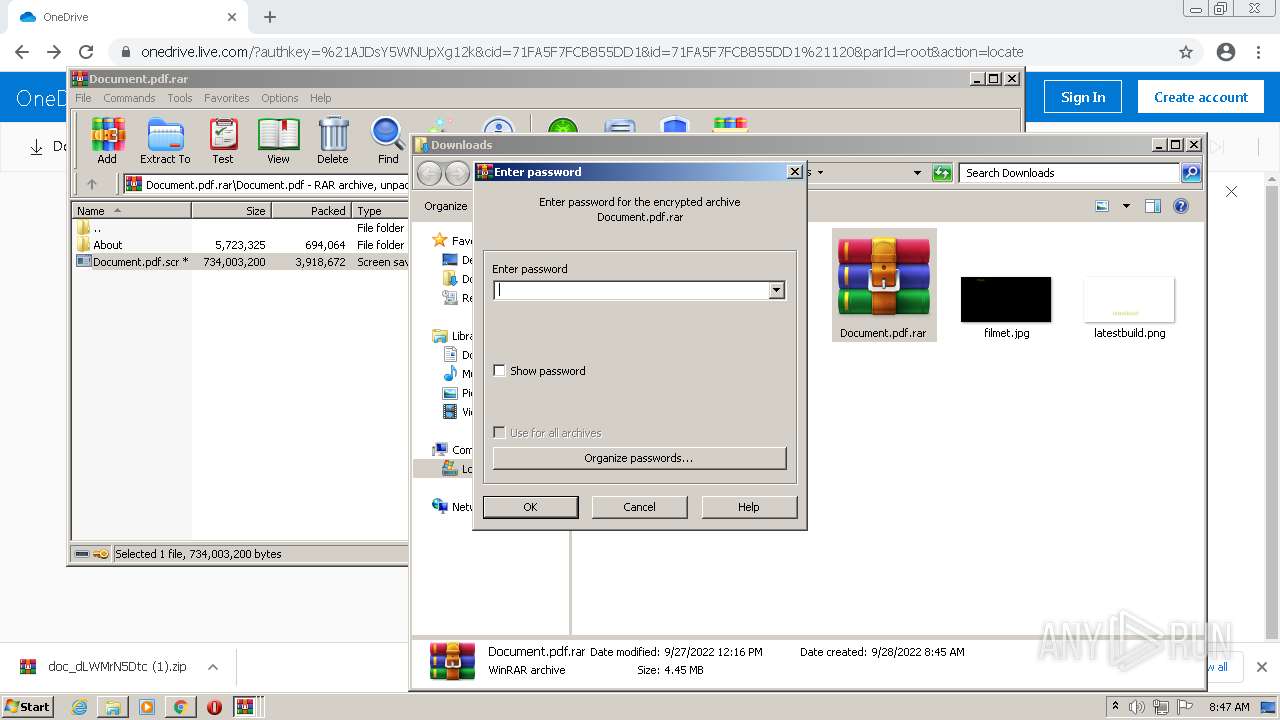Go up one level in WinRAR

click(x=92, y=184)
